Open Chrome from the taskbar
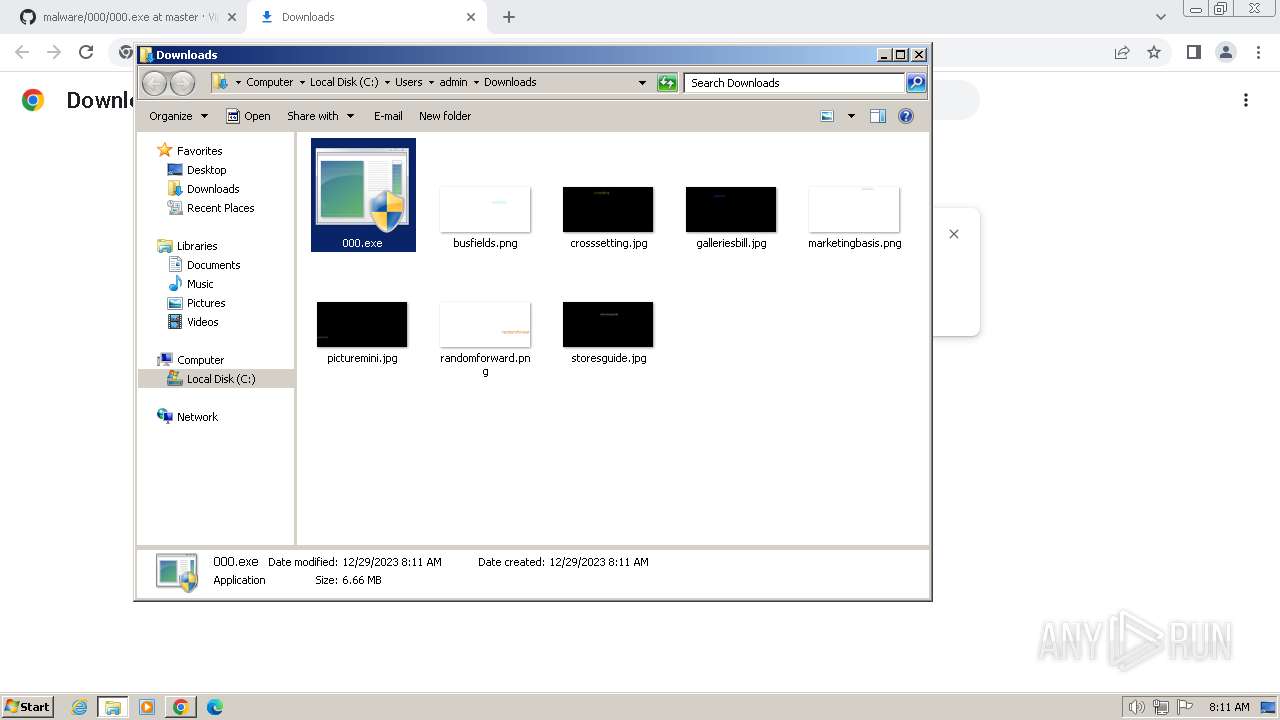The image size is (1280, 720). [x=180, y=707]
